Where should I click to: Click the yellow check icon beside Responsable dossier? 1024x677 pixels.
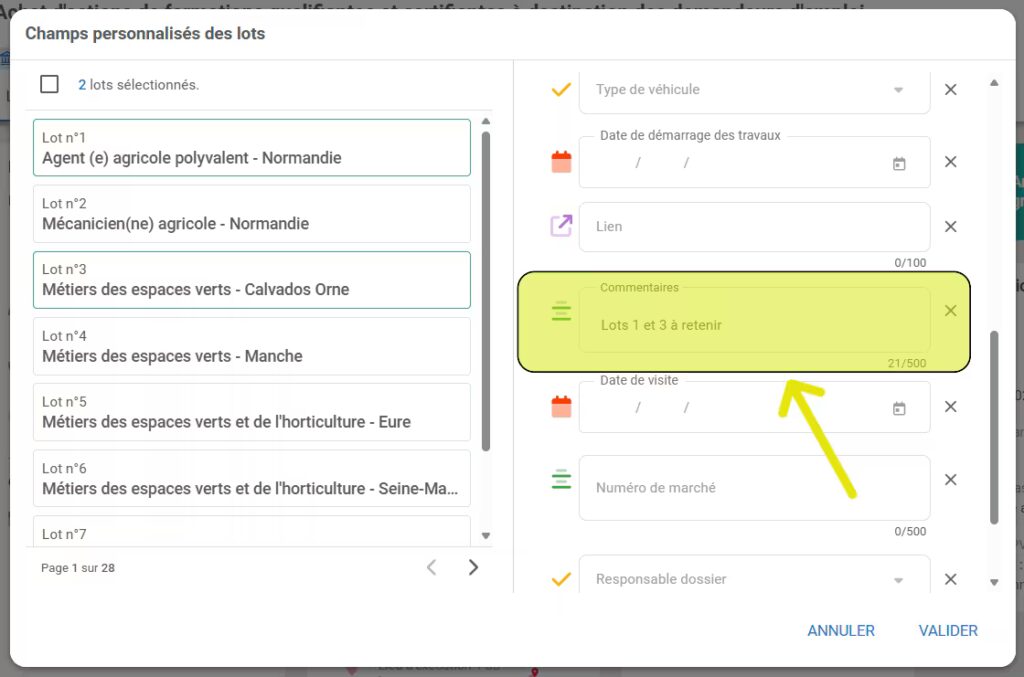[x=560, y=578]
